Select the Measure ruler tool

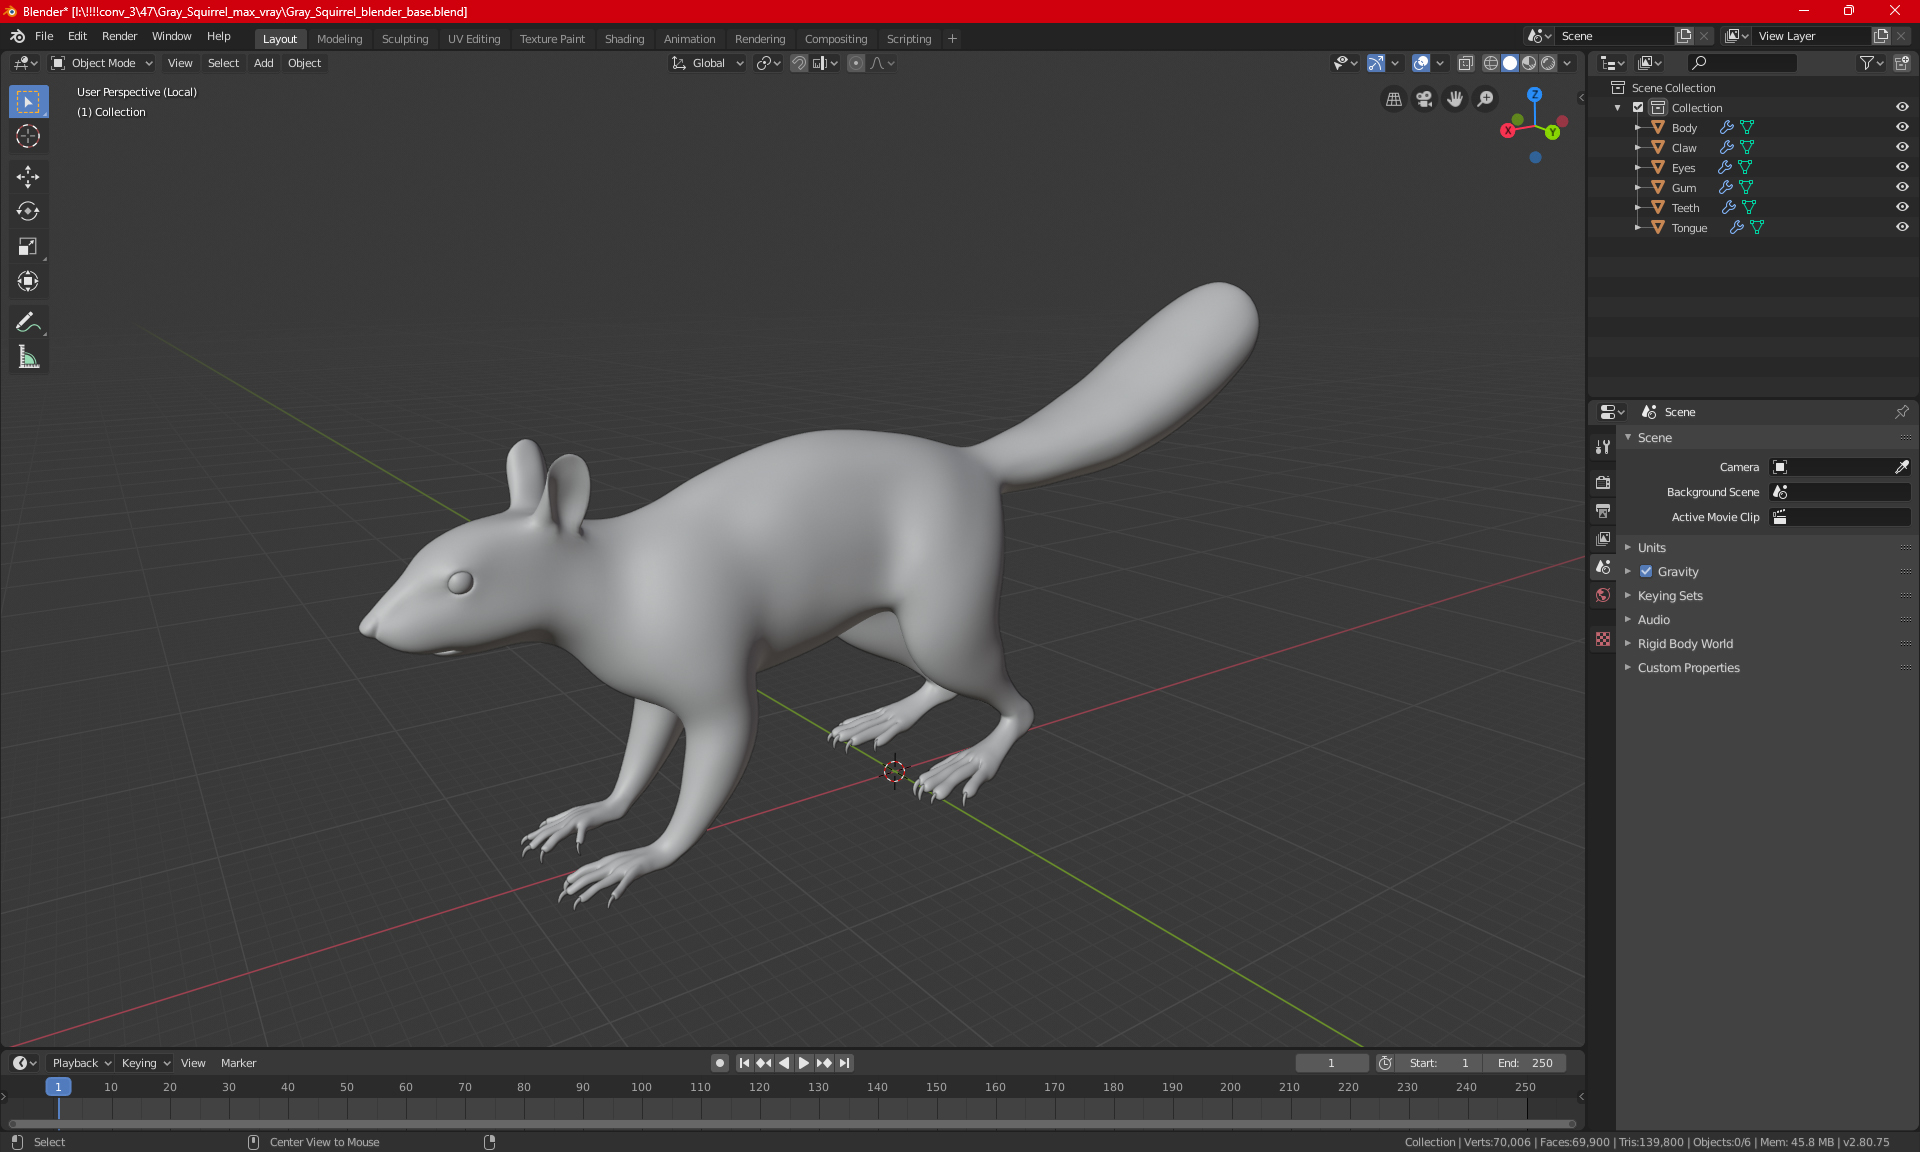pyautogui.click(x=28, y=357)
